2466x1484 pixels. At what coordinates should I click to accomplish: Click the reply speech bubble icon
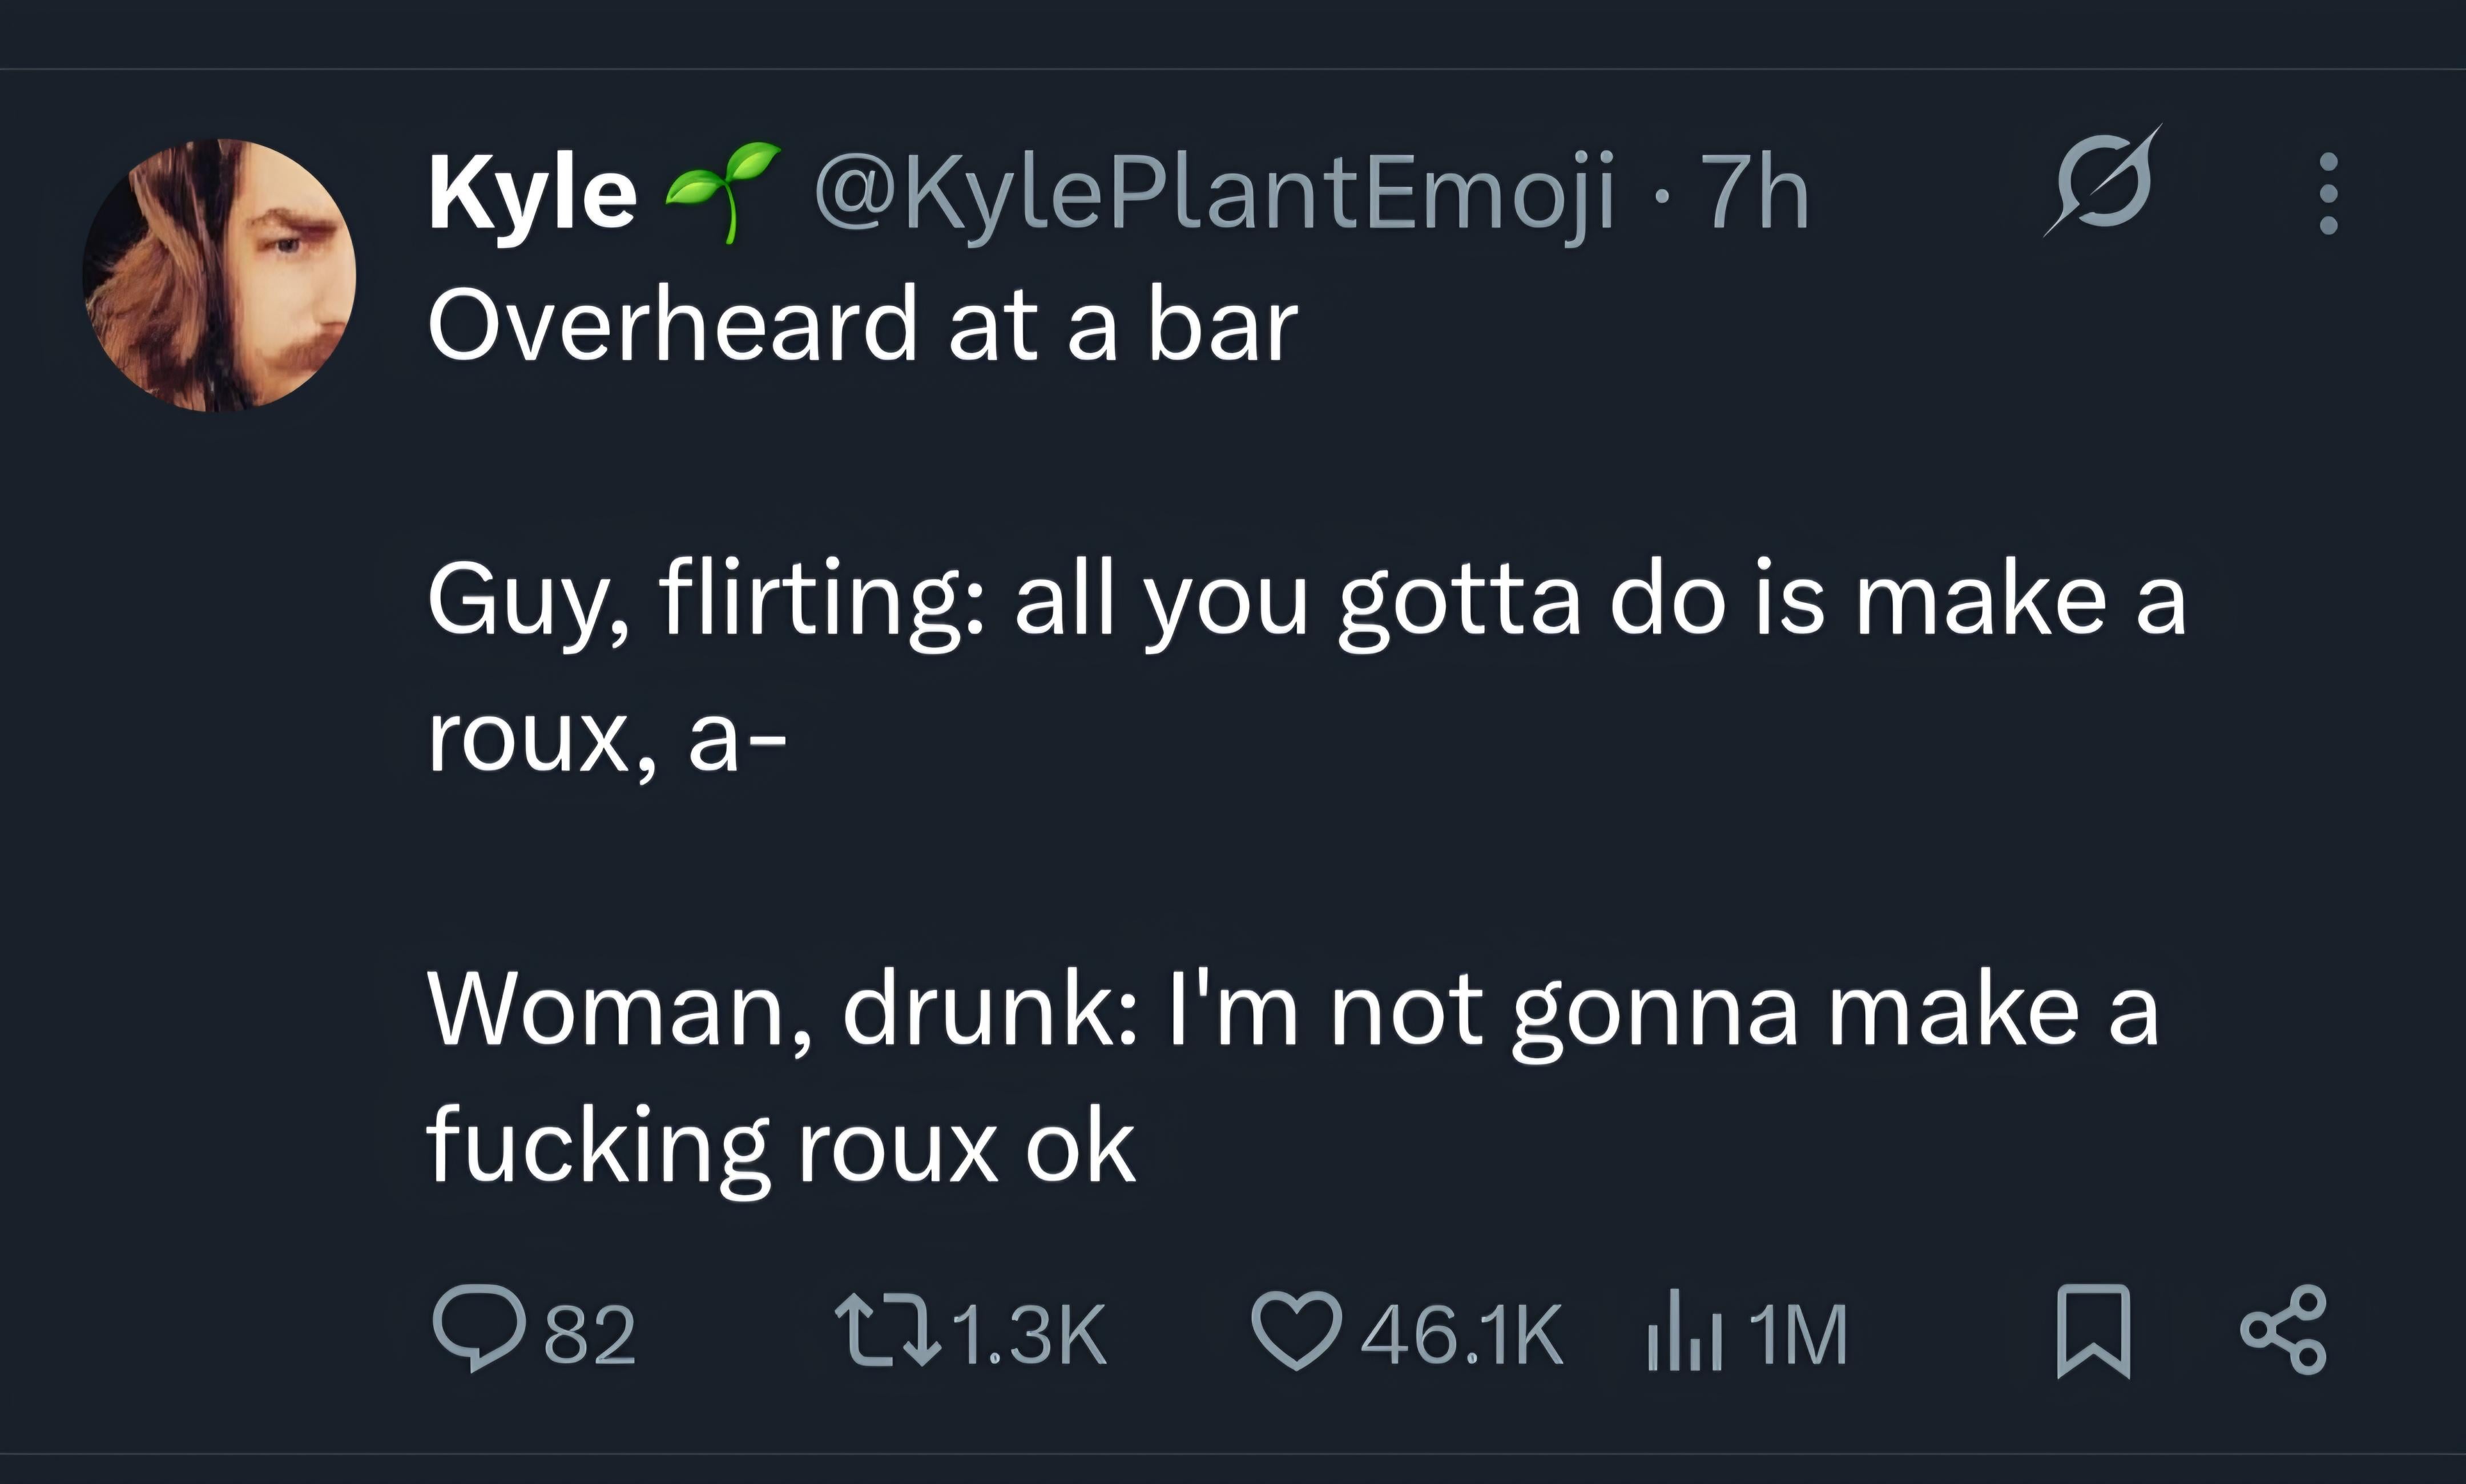(x=479, y=1326)
